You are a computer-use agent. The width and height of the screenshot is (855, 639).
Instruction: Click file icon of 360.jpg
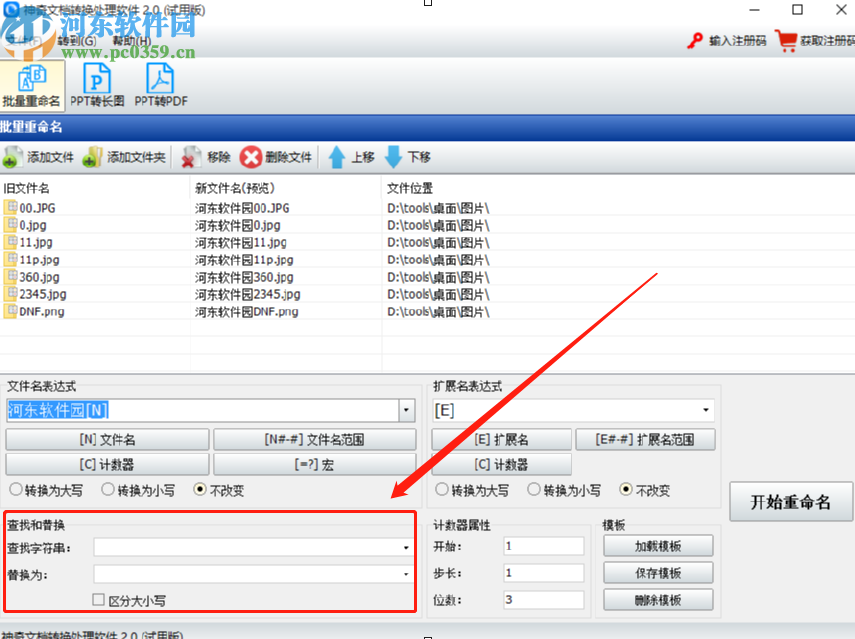10,276
